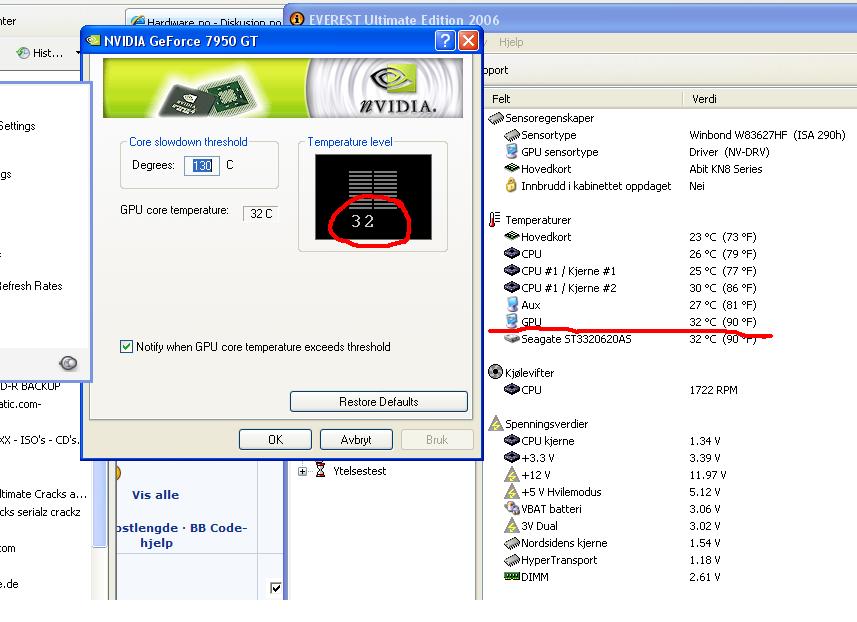
Task: Click the GPU sensortype monitor icon
Action: [512, 151]
